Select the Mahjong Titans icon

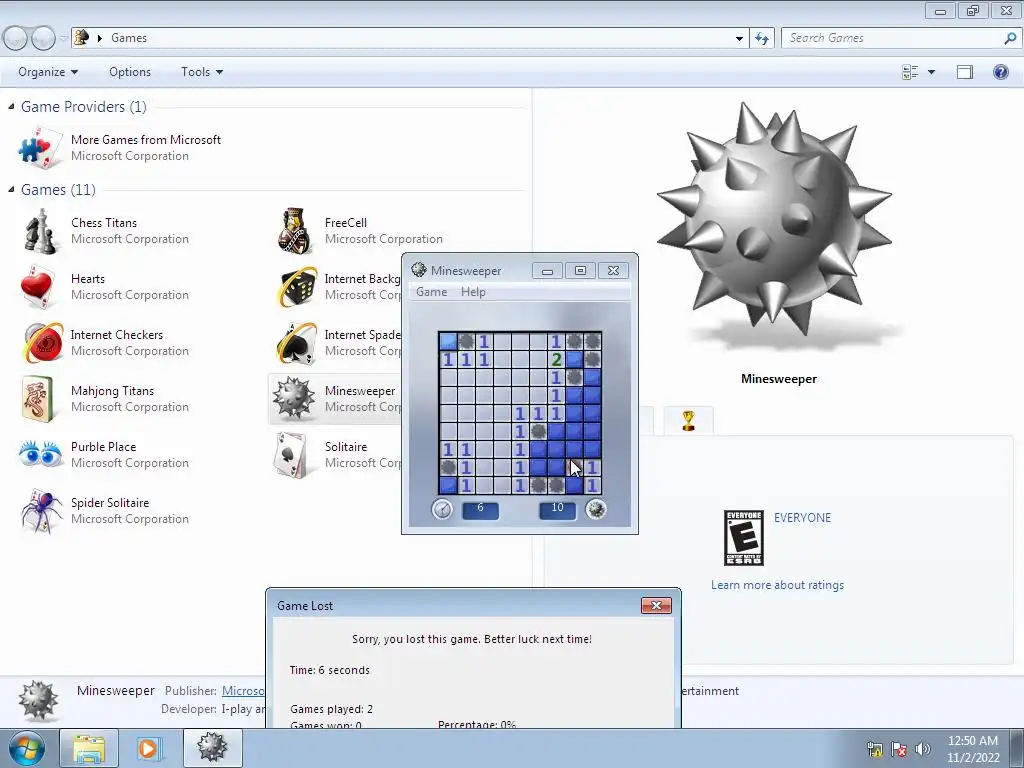37,398
